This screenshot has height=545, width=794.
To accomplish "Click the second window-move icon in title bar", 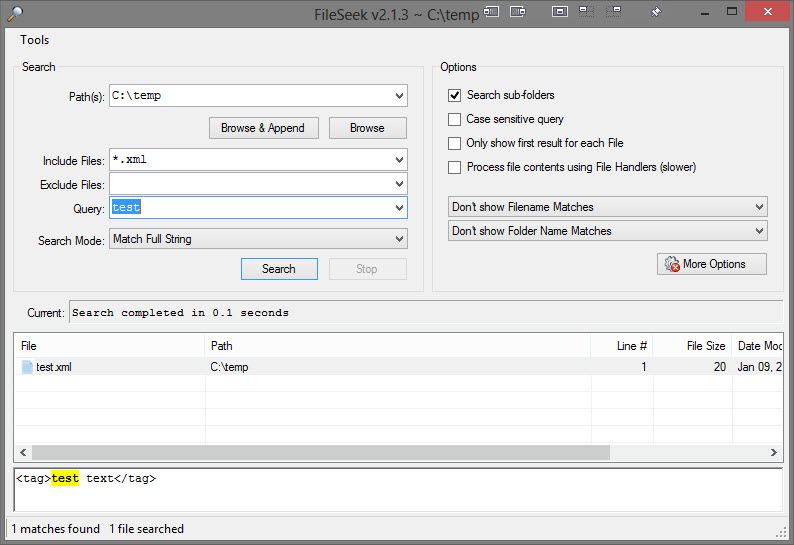I will (519, 12).
